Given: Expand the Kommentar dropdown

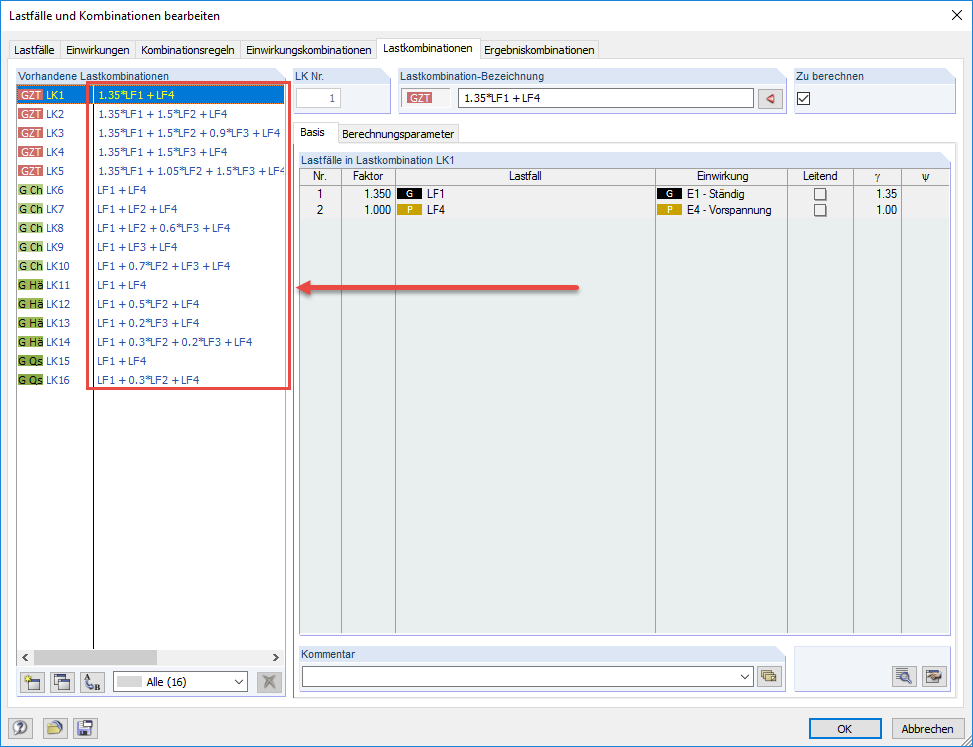Looking at the screenshot, I should pos(745,676).
